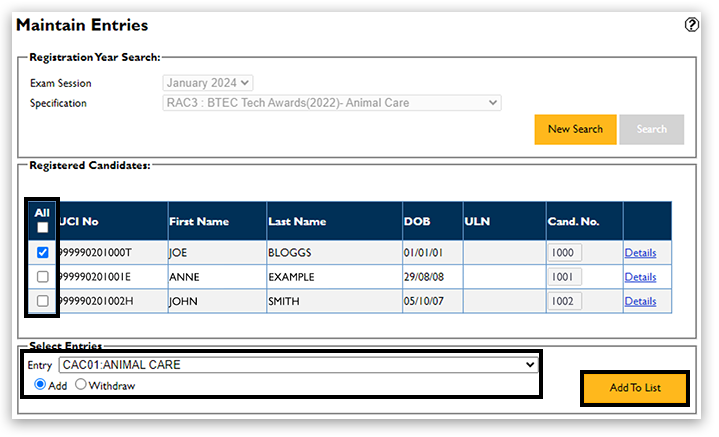Tick the All candidates checkbox
Screen dimensions: 719x437
[x=42, y=228]
